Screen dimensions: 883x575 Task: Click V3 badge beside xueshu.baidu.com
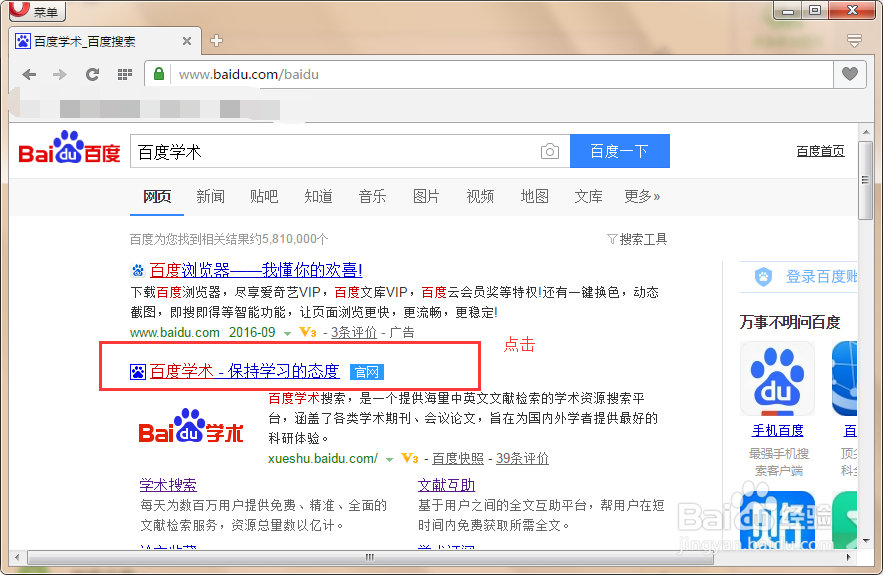(x=409, y=458)
